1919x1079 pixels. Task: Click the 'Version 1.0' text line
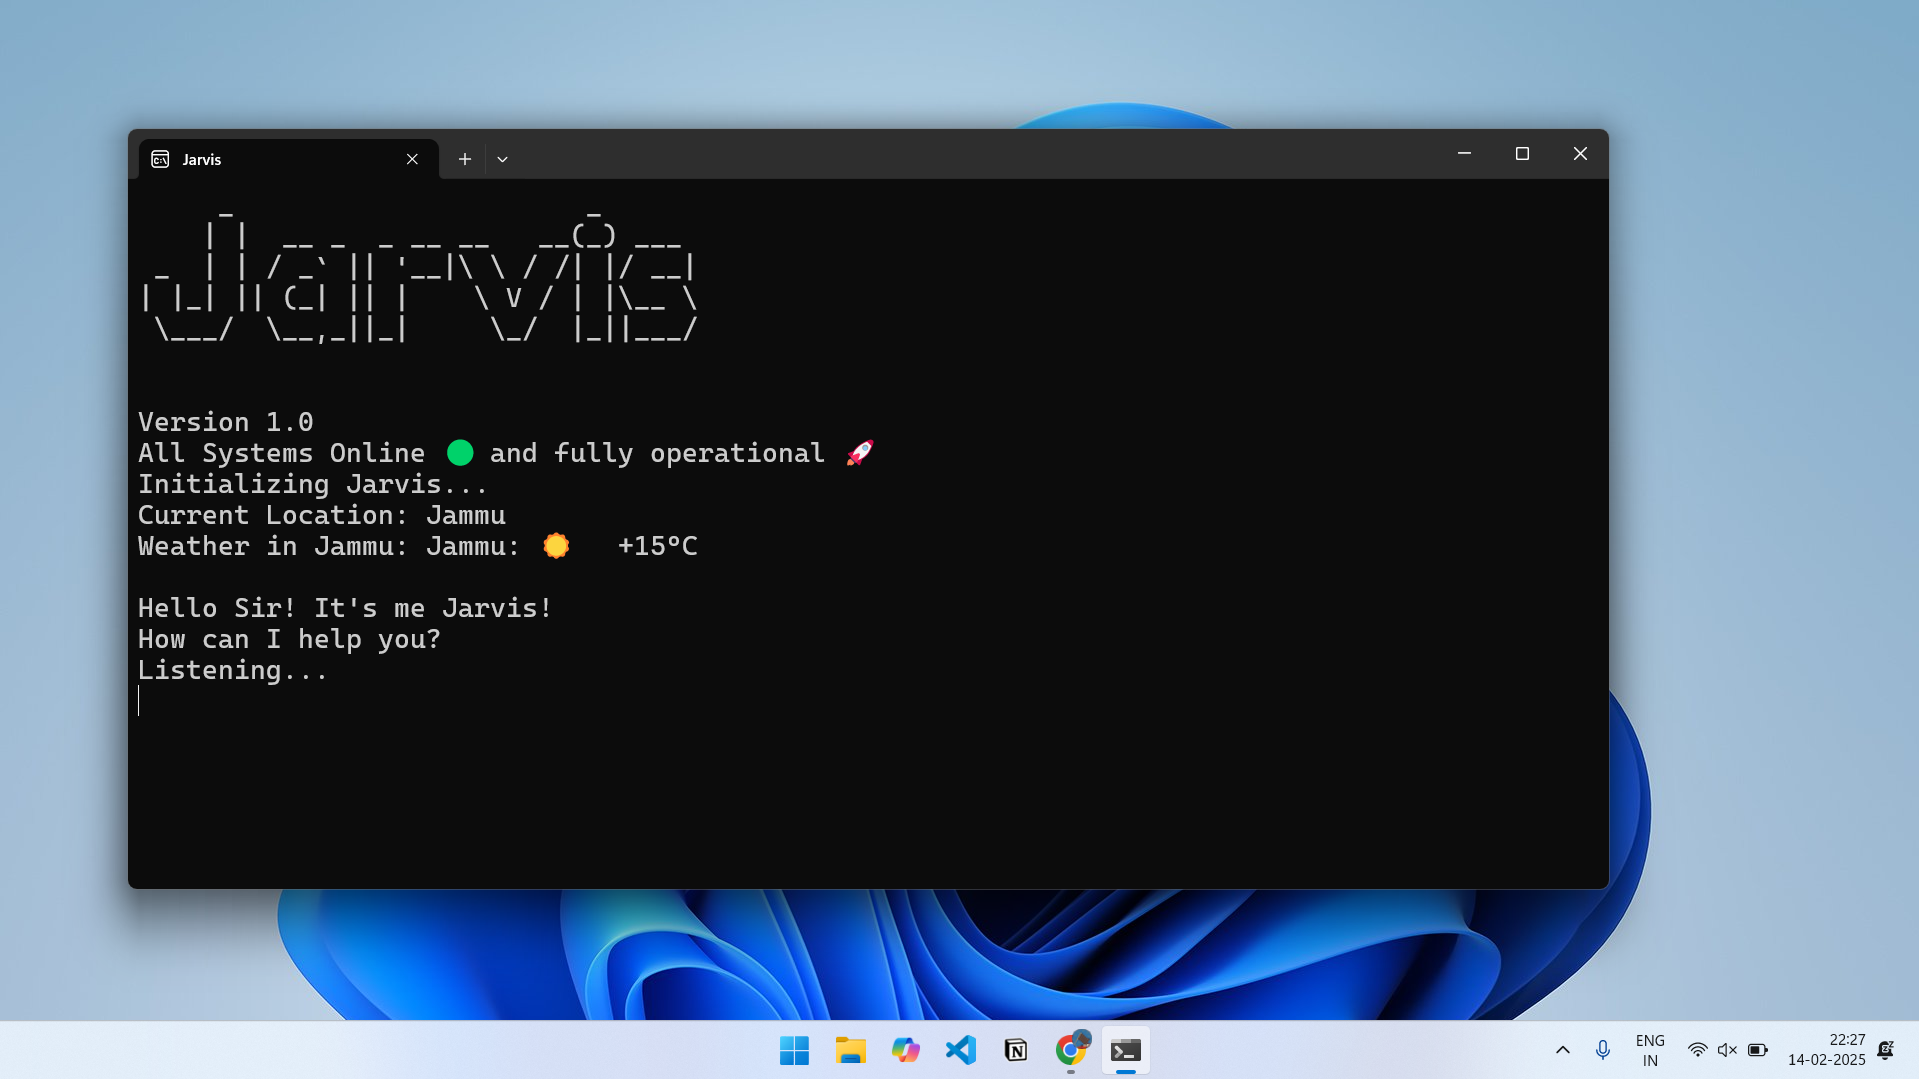(x=226, y=422)
